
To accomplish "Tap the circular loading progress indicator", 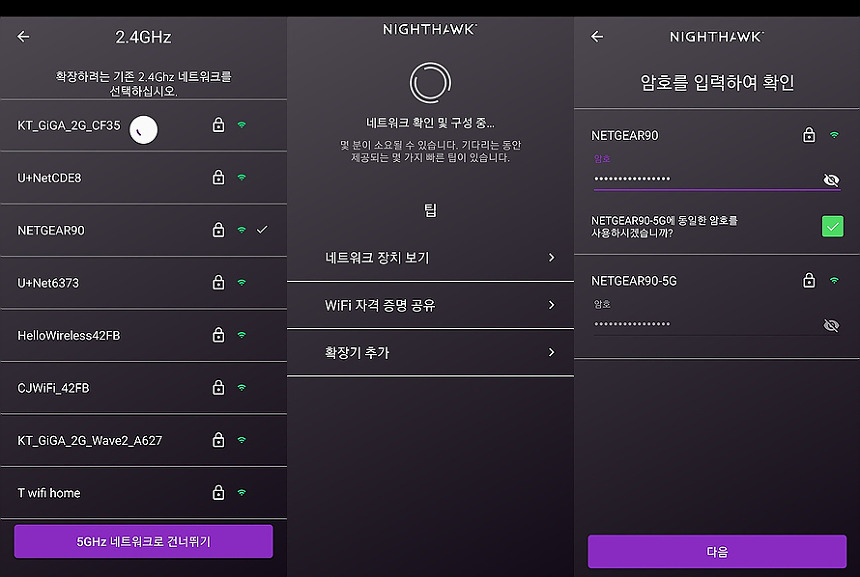I will [x=431, y=83].
